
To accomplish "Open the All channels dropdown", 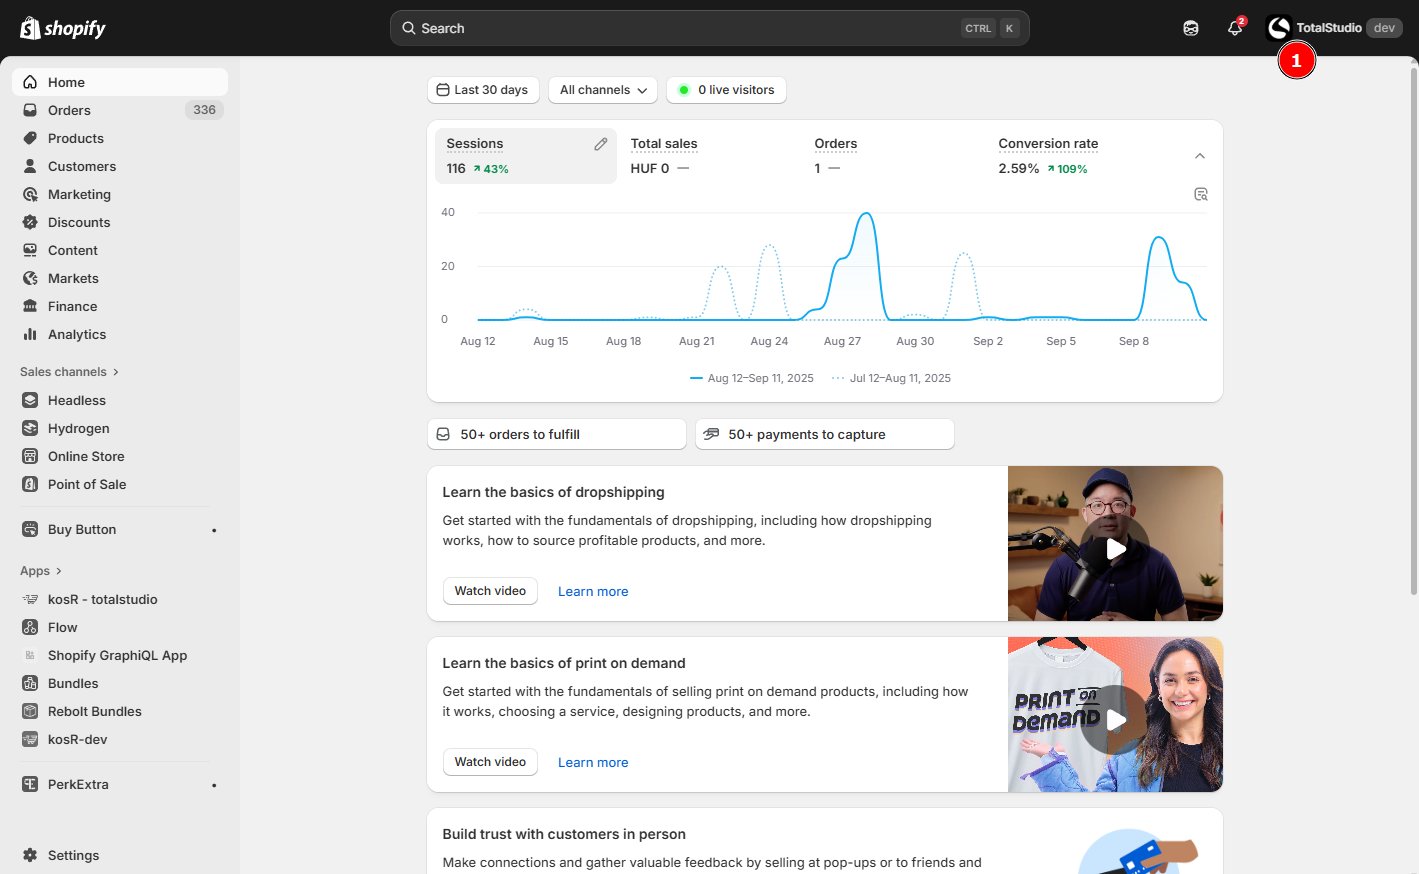I will point(603,90).
